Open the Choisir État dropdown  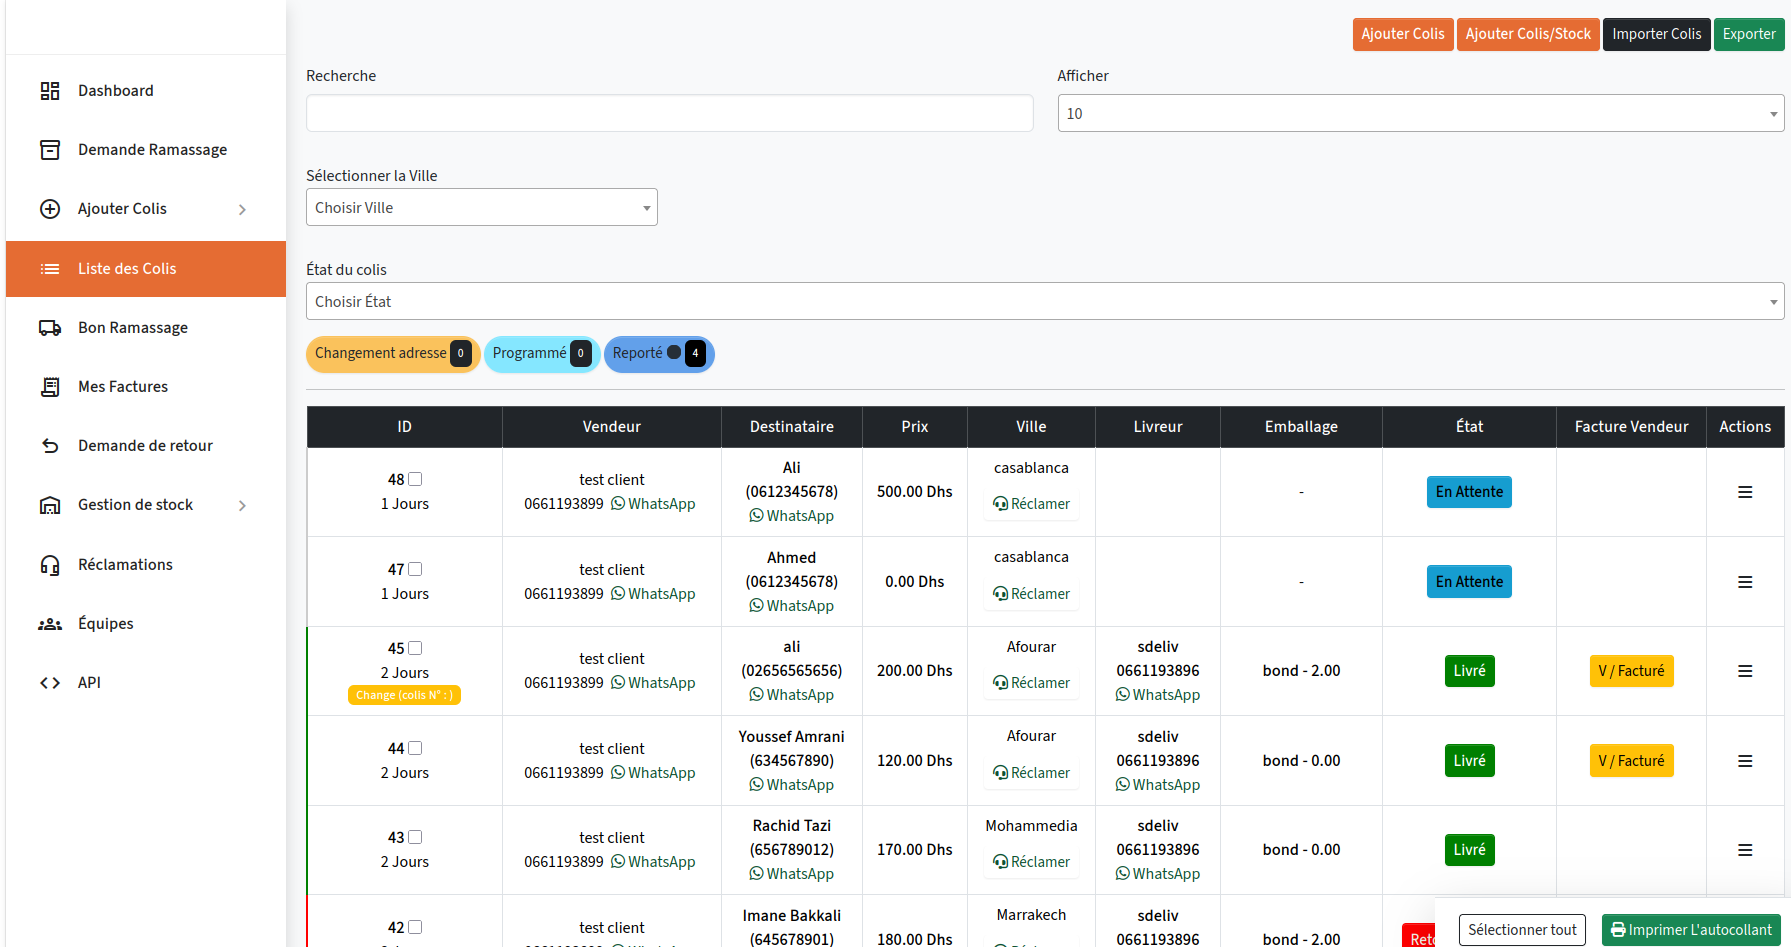(1044, 302)
